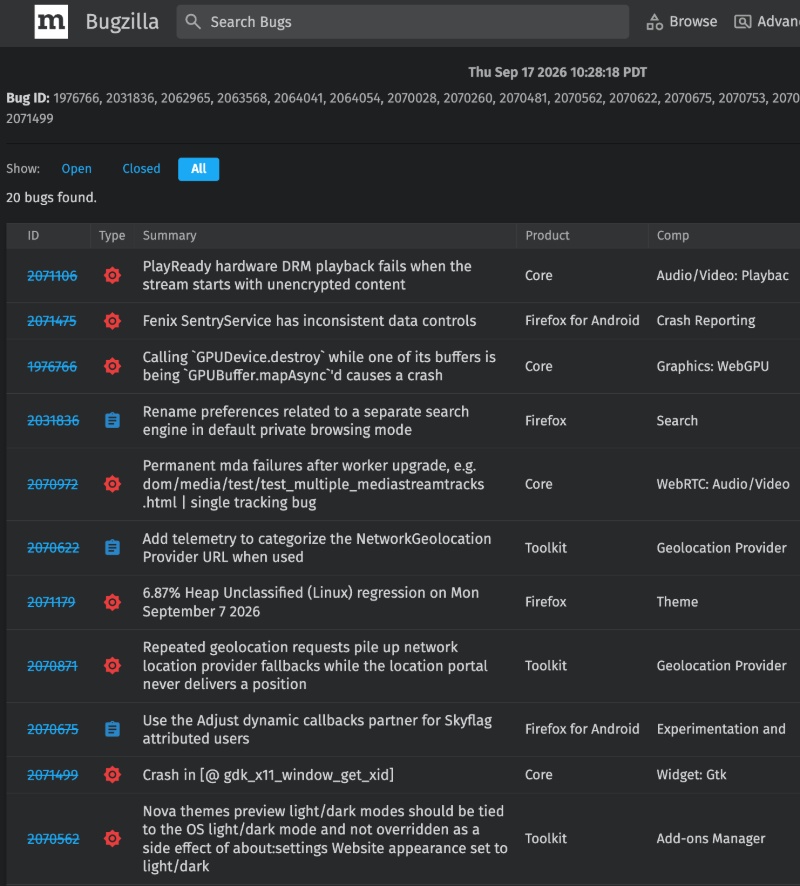Click the Mozilla 'm' logo icon

51,22
